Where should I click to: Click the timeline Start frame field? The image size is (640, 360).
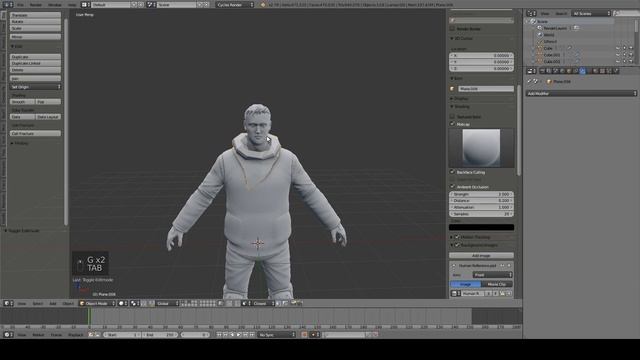pos(121,335)
